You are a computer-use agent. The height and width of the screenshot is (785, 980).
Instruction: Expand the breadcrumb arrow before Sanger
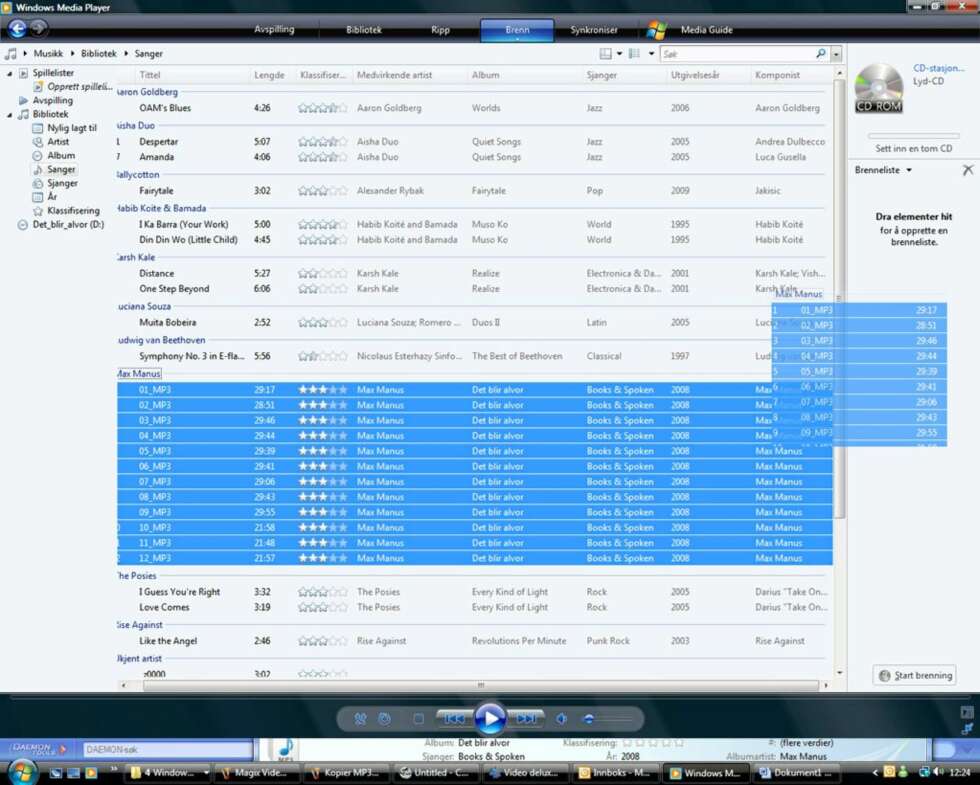126,54
